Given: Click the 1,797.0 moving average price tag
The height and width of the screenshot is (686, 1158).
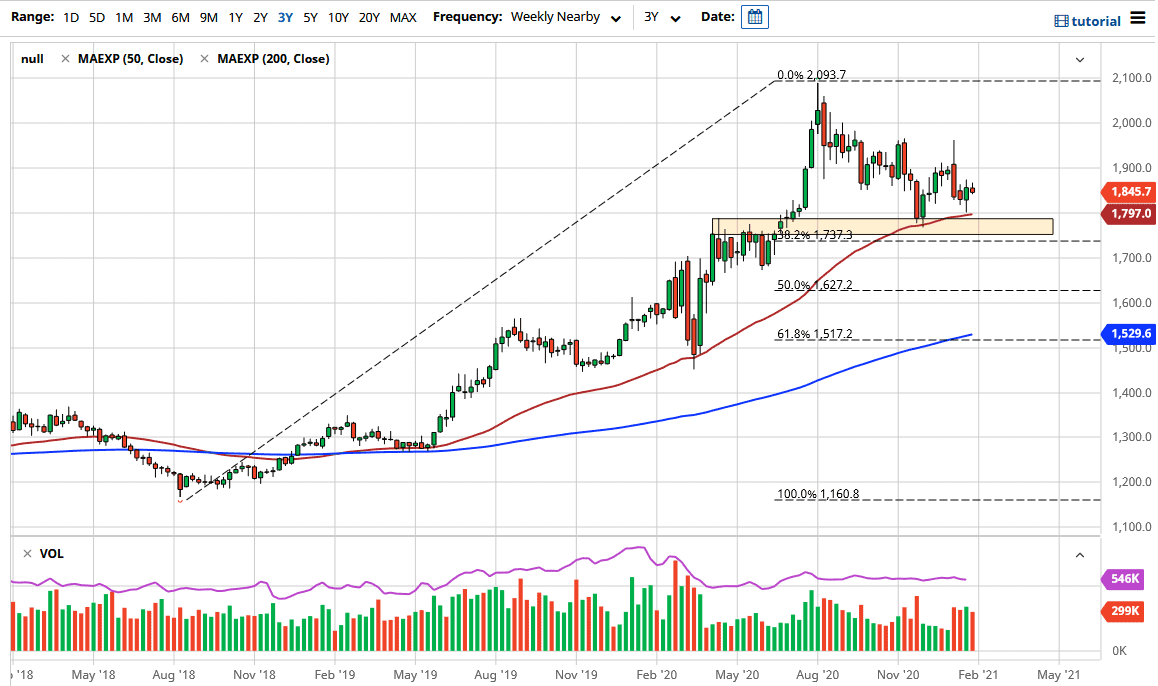Looking at the screenshot, I should [x=1128, y=213].
